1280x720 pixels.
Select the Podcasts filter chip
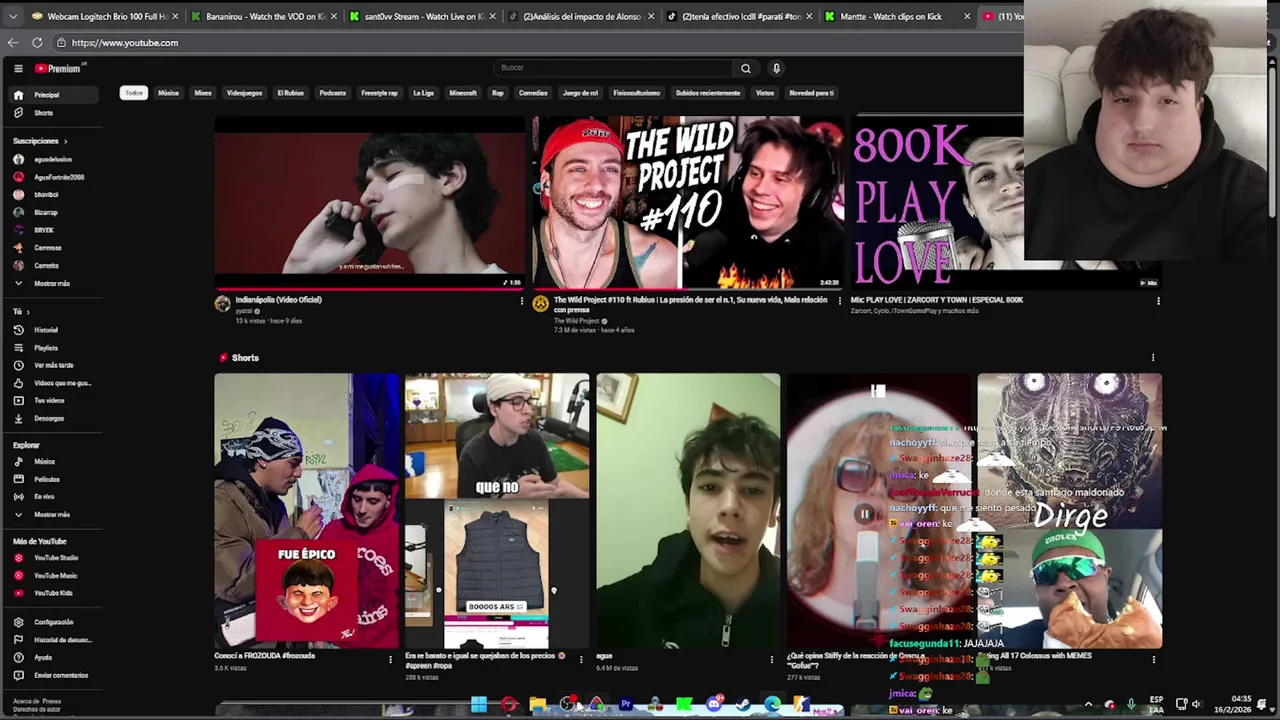pos(332,93)
